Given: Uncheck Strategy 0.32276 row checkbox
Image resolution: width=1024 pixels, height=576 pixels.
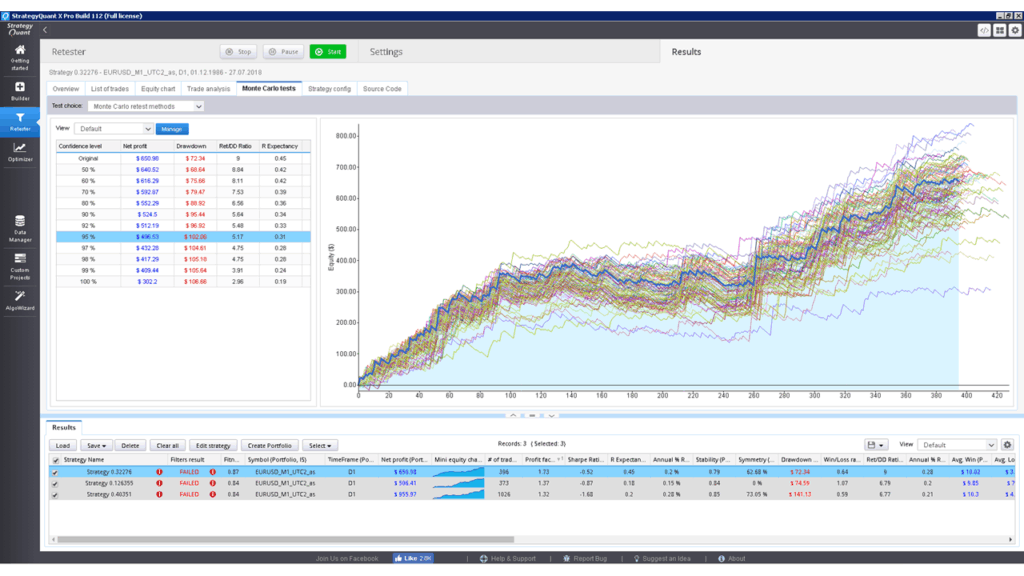Looking at the screenshot, I should (55, 471).
